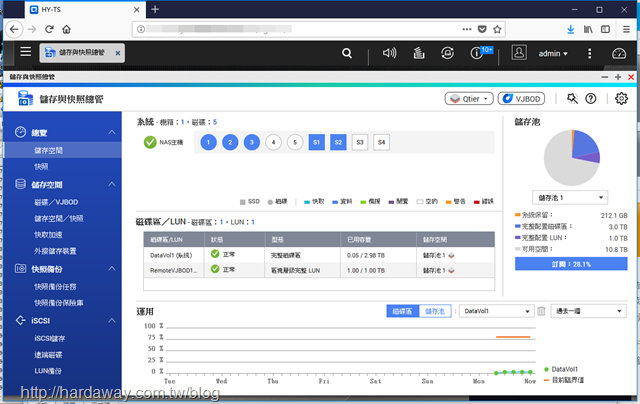Open background tasks icon in QTS toolbar
The height and width of the screenshot is (404, 640).
coord(419,53)
